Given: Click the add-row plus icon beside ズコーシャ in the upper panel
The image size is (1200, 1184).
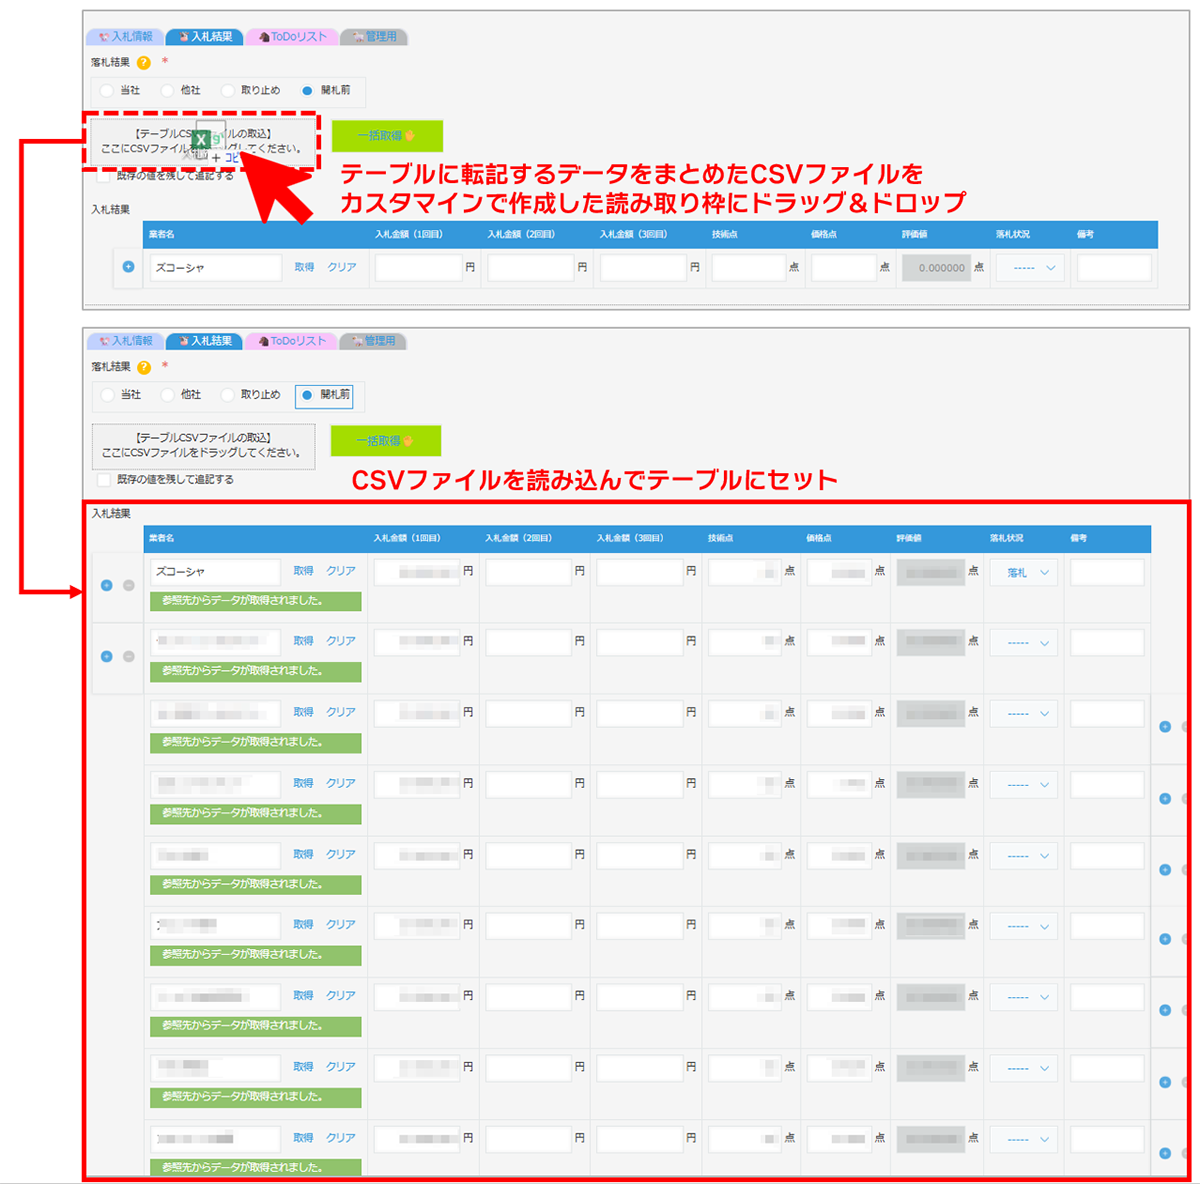Looking at the screenshot, I should pos(128,267).
